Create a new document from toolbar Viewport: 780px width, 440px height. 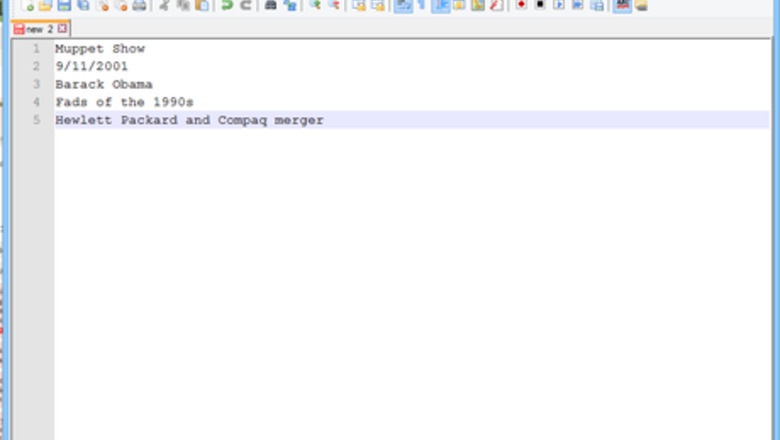(27, 5)
